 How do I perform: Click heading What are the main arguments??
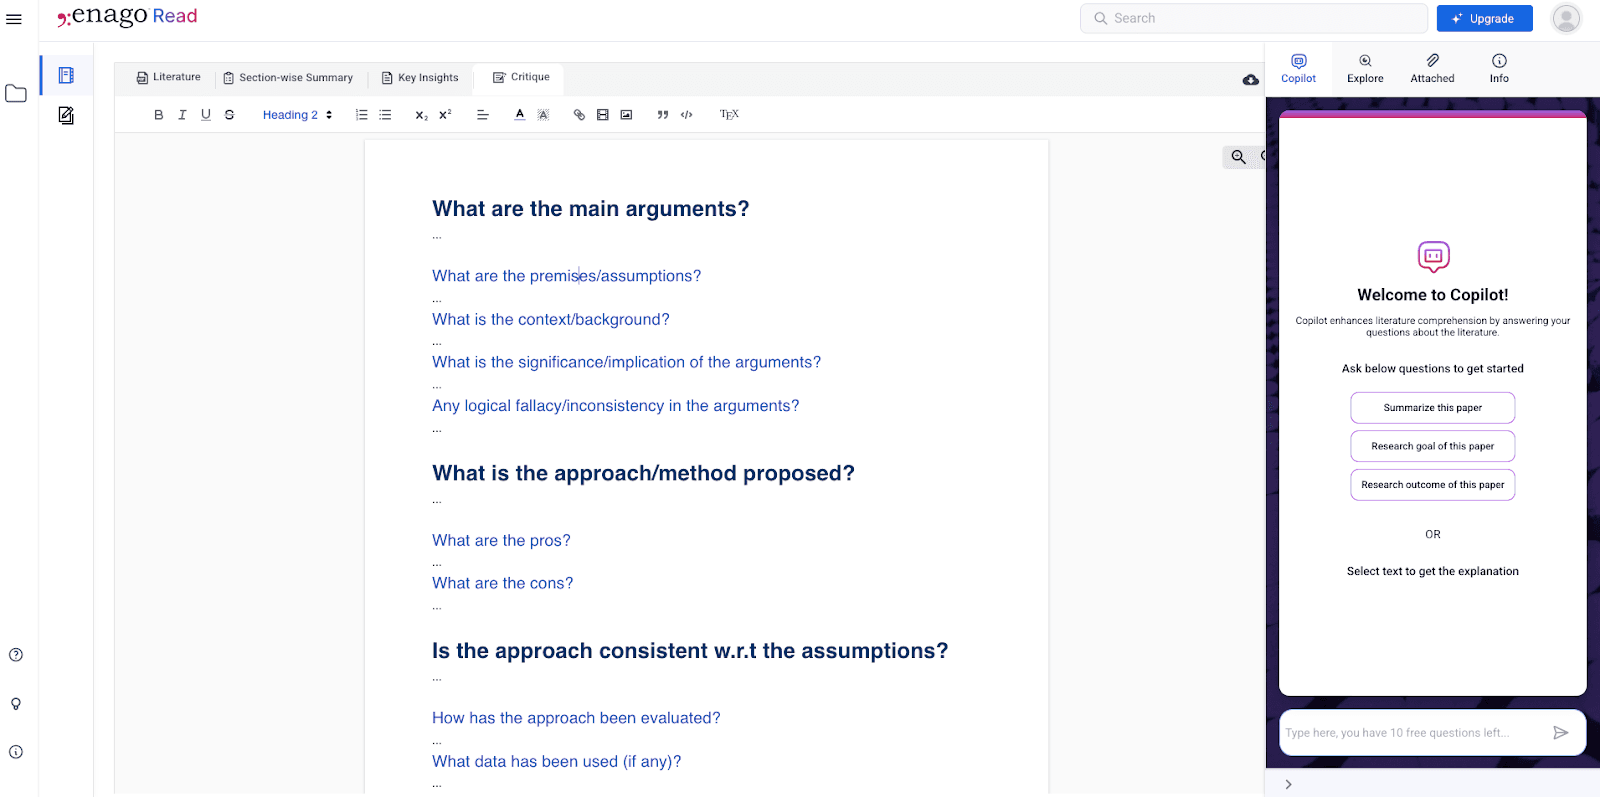(x=590, y=209)
